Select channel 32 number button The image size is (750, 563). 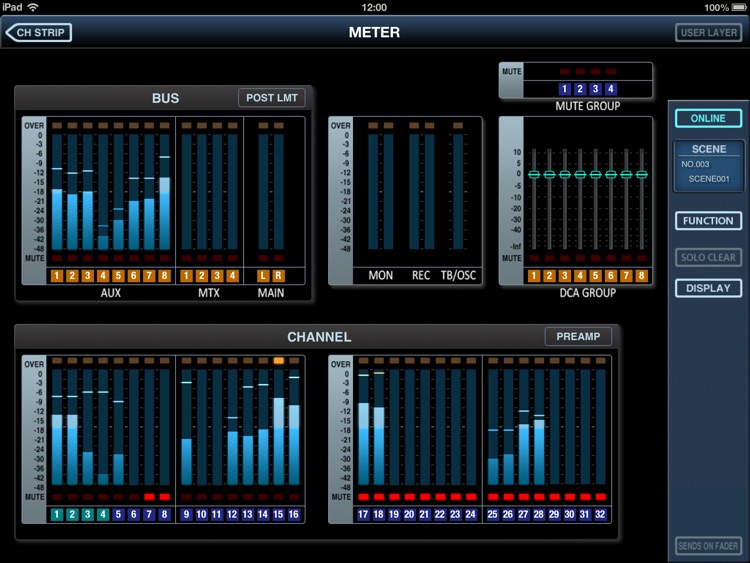(x=600, y=514)
